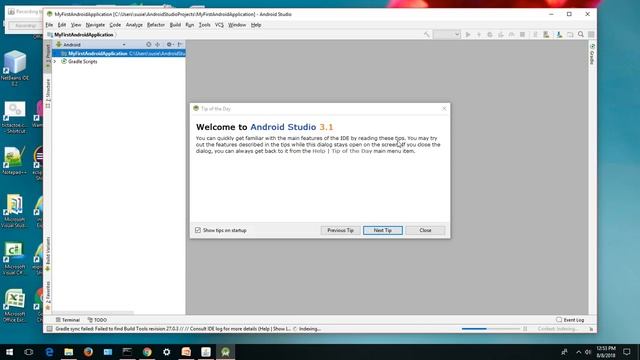This screenshot has height=360, width=640.
Task: Open File Explorer from taskbar
Action: [69, 352]
